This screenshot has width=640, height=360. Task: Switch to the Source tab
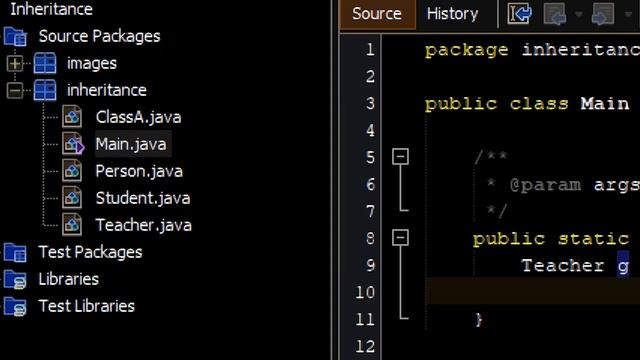377,14
